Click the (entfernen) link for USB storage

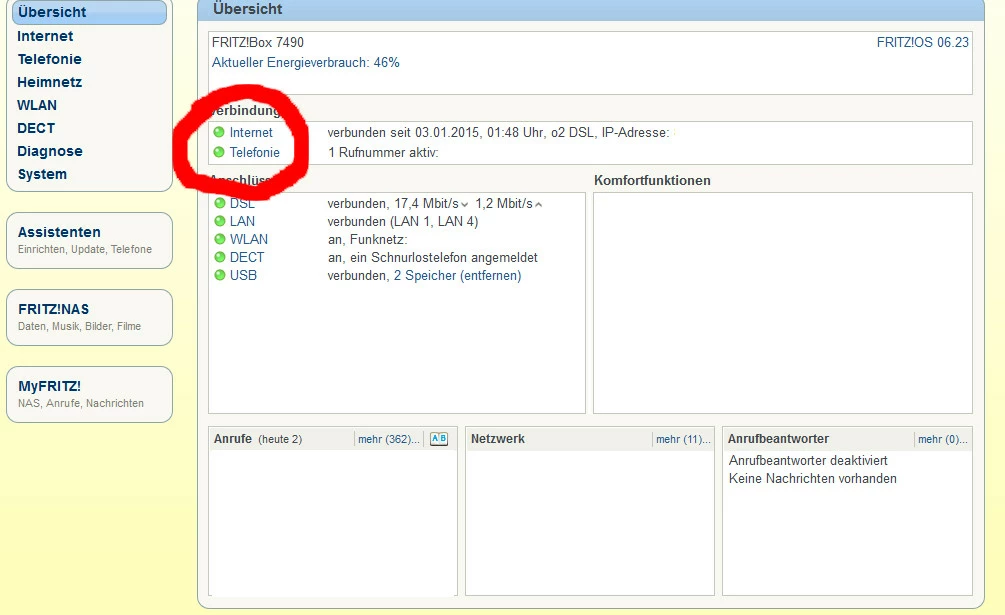click(491, 275)
